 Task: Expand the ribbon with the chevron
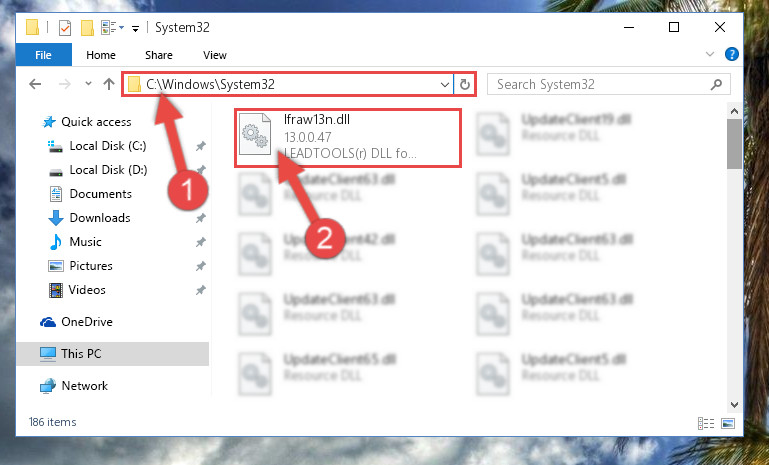[x=710, y=54]
